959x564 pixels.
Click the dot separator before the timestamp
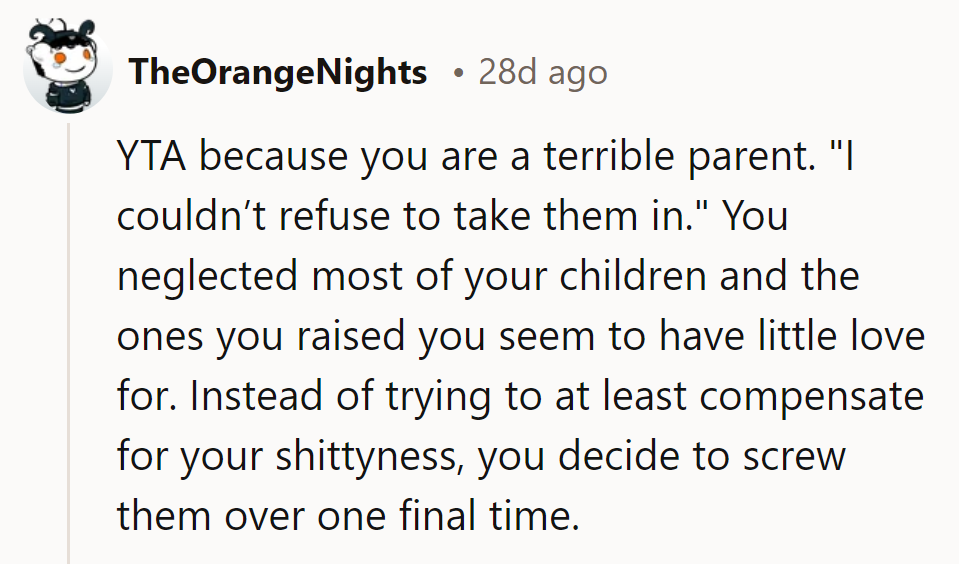click(x=457, y=72)
